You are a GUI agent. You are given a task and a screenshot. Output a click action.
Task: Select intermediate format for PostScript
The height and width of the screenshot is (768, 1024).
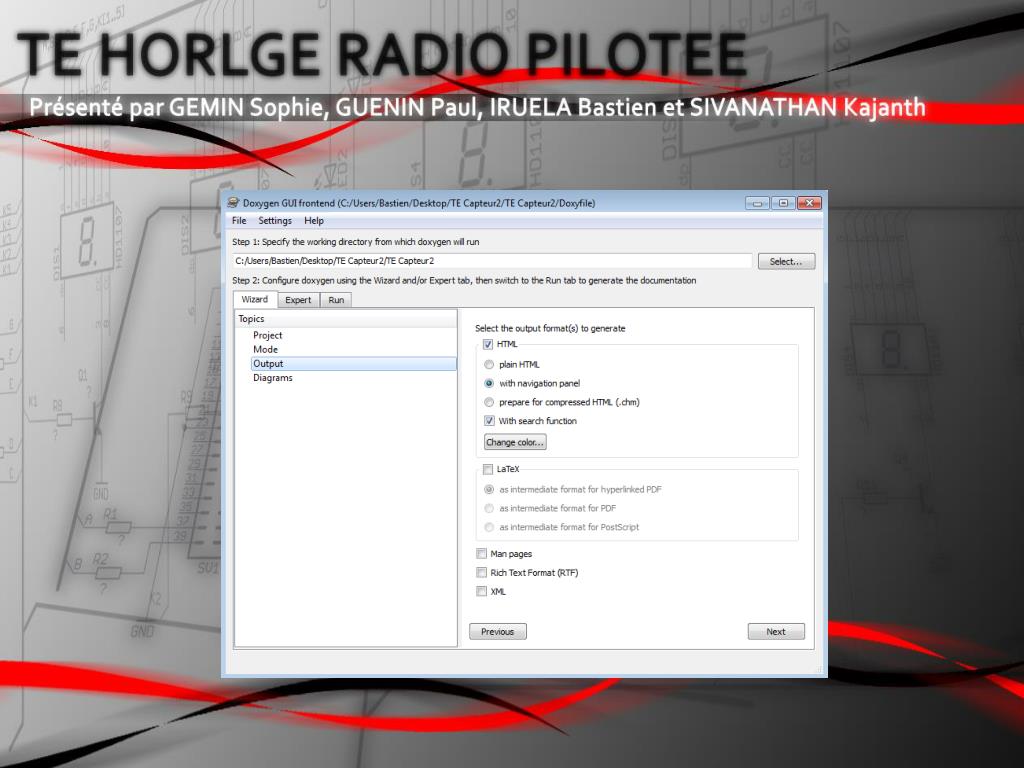click(x=488, y=527)
